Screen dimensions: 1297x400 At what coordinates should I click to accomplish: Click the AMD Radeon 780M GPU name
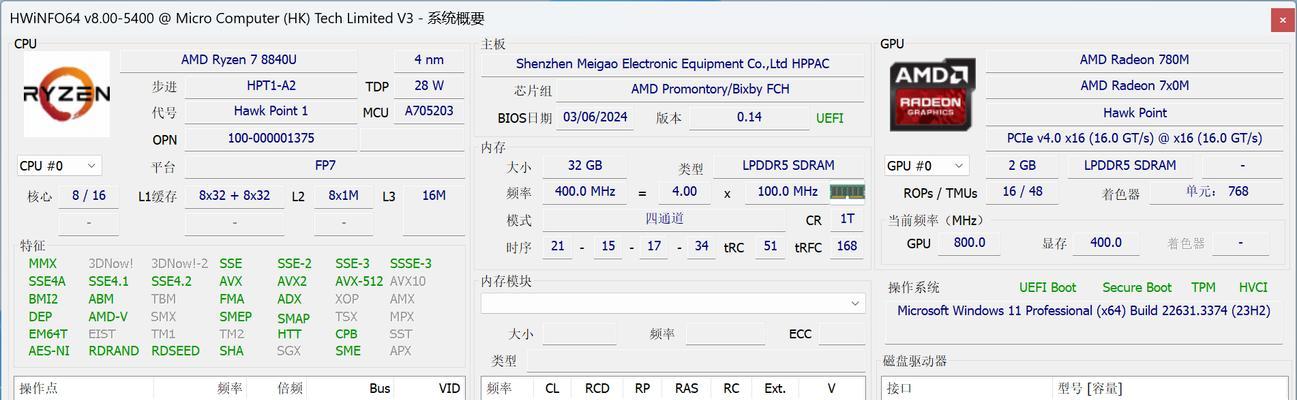pos(1134,60)
